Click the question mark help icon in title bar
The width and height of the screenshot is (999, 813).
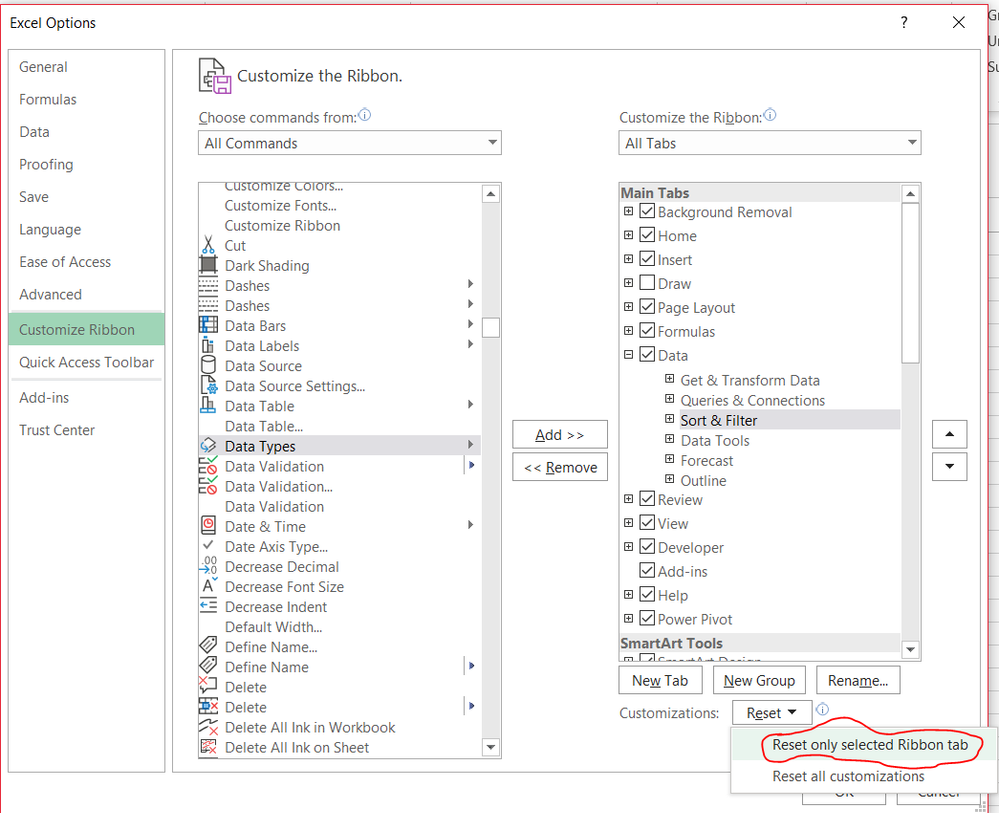pos(904,22)
